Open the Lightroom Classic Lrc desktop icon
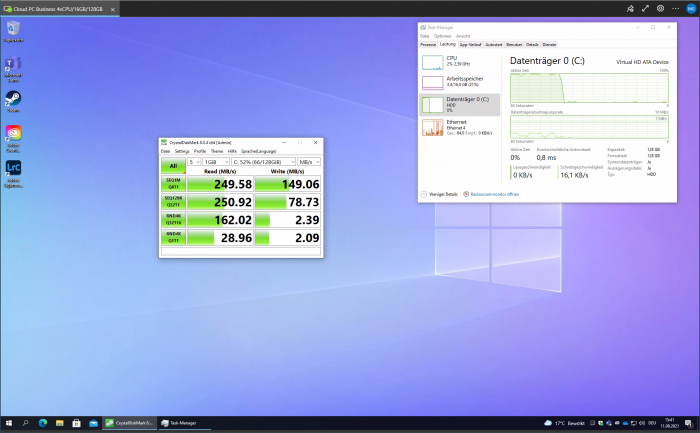 [13, 174]
